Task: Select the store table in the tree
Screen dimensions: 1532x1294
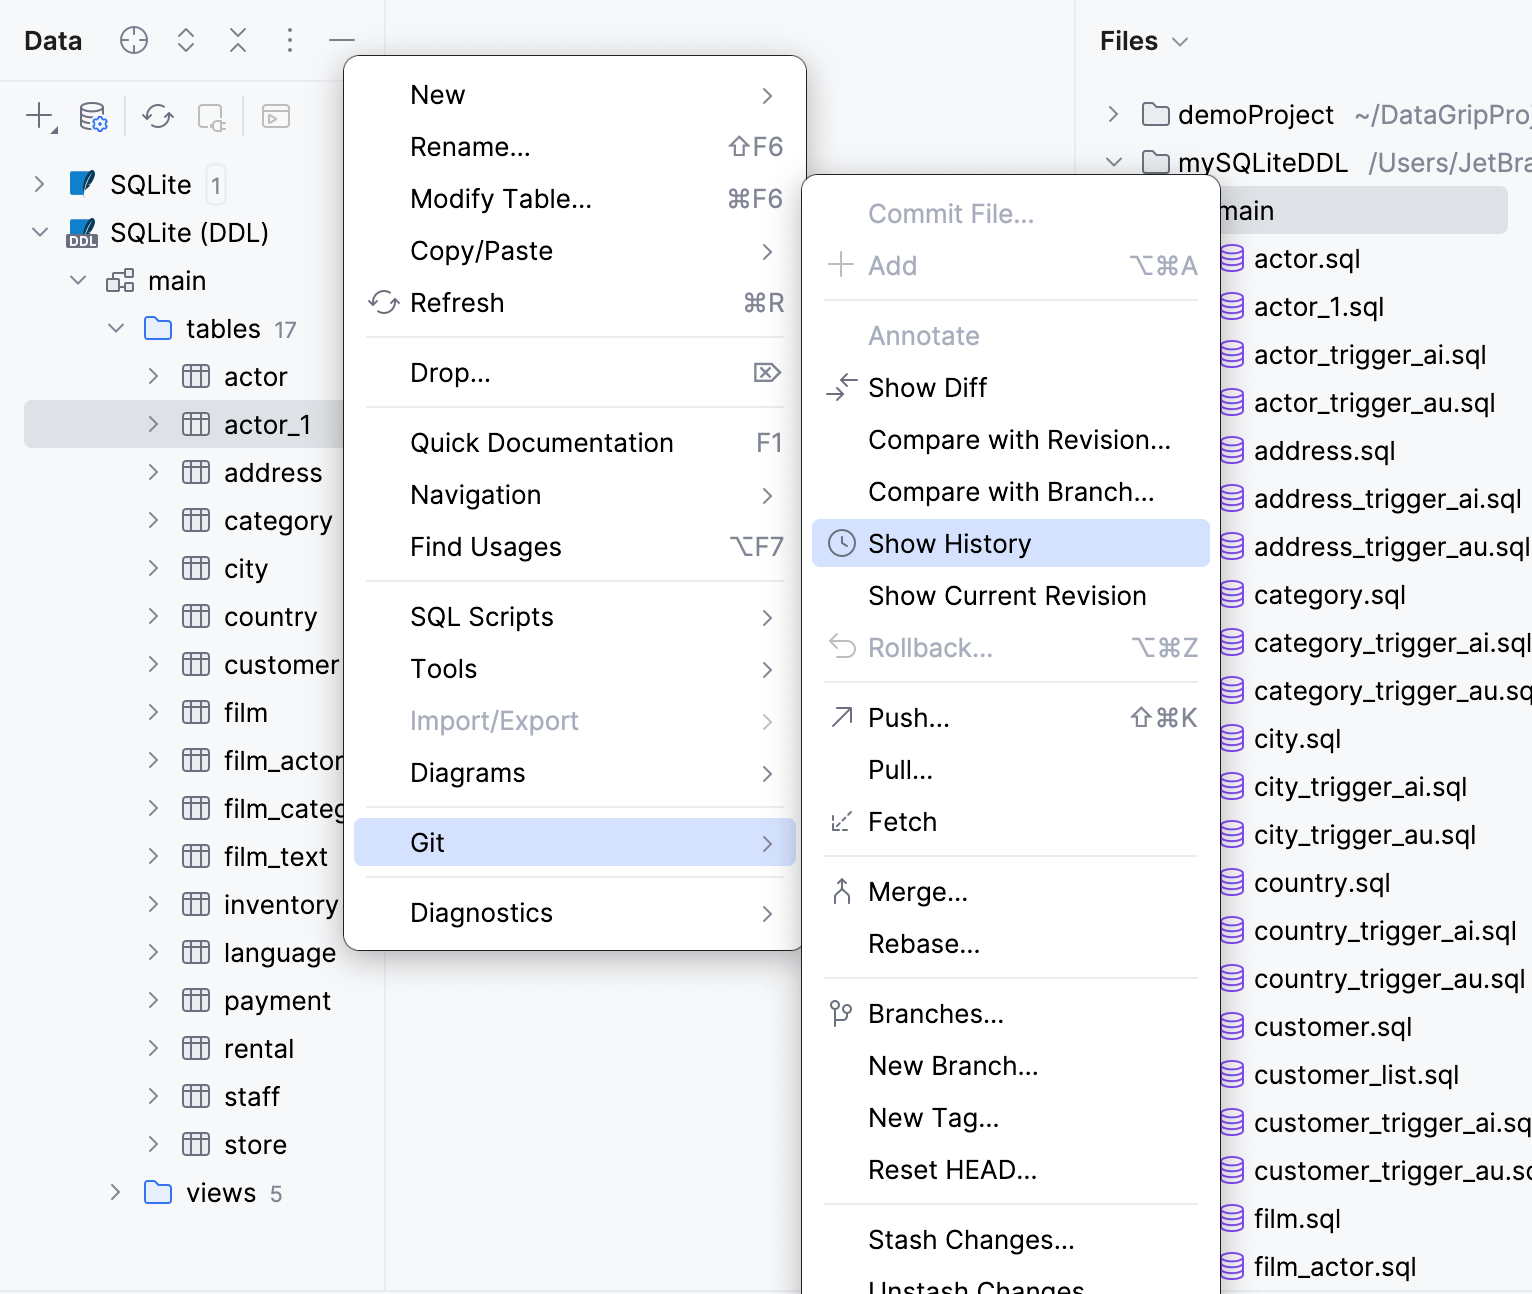Action: (255, 1144)
